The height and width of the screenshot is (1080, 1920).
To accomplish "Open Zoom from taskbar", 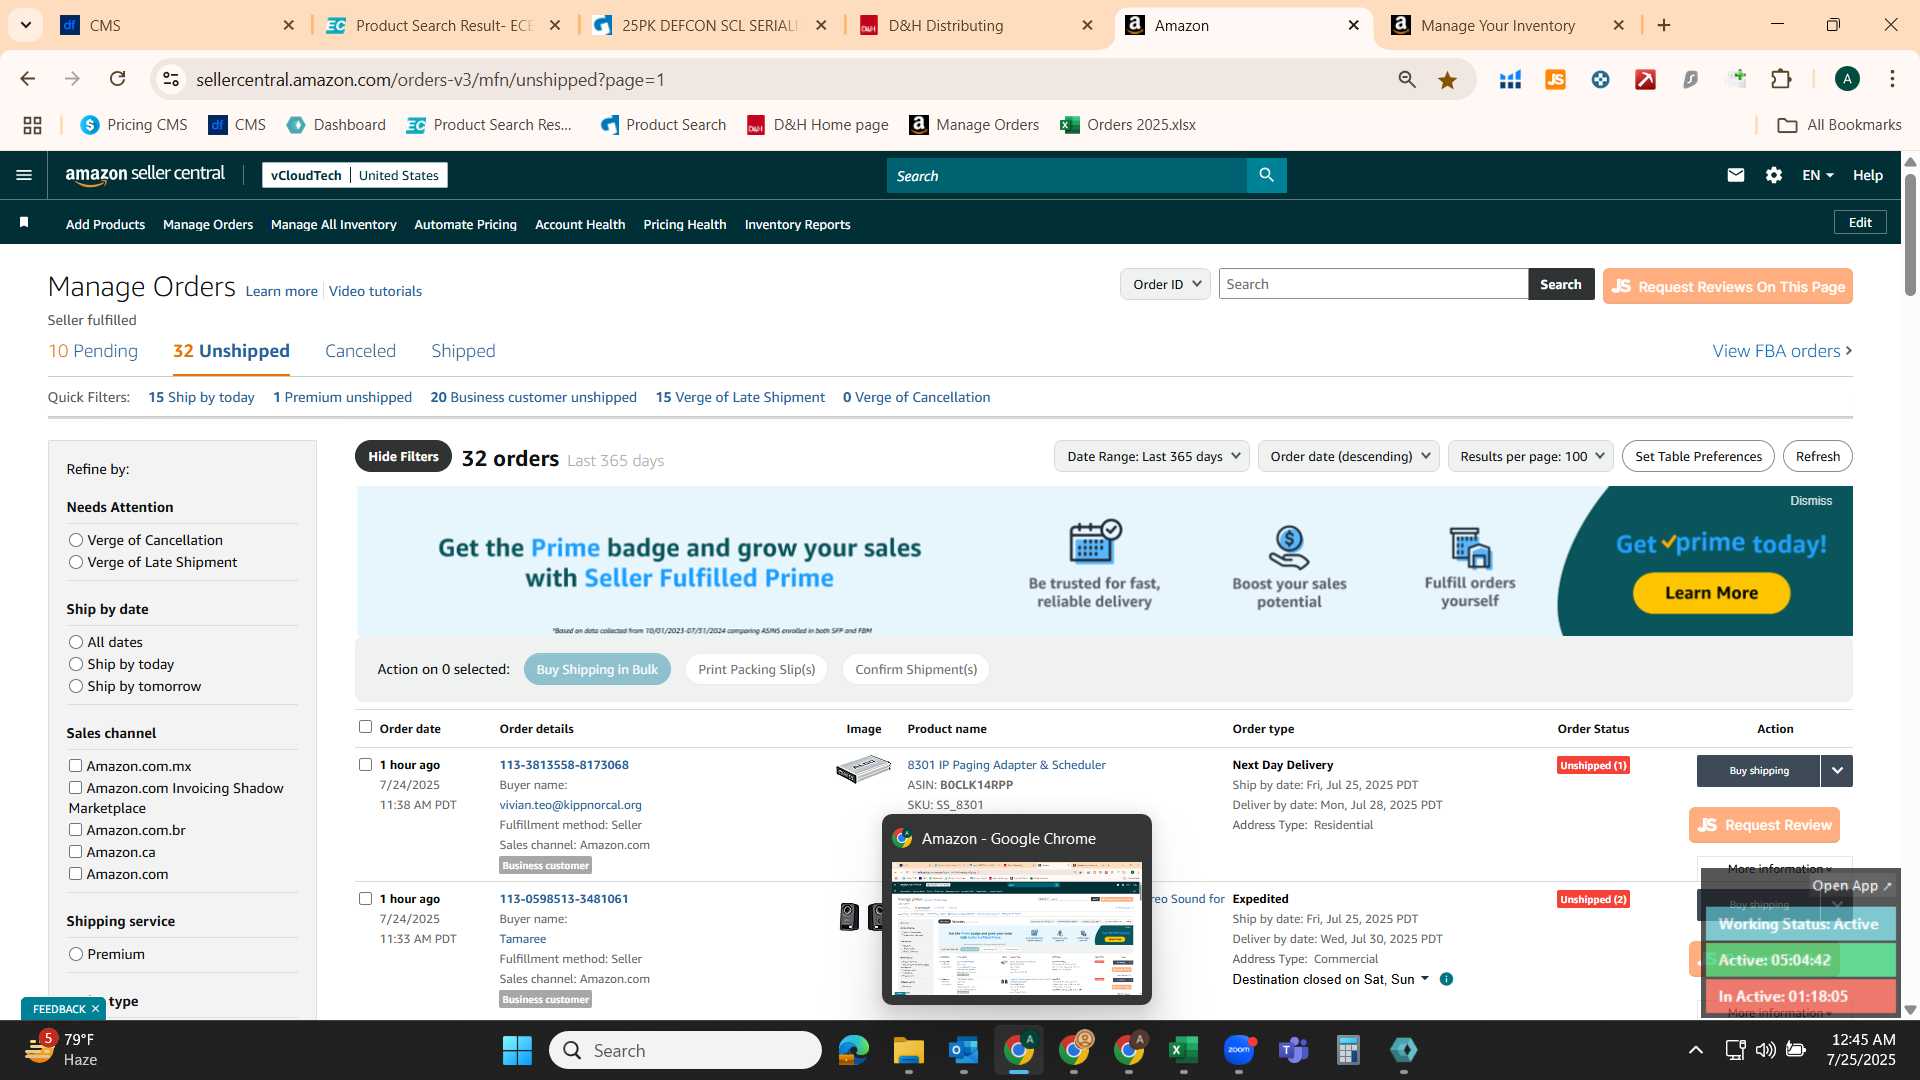I will (x=1238, y=1050).
